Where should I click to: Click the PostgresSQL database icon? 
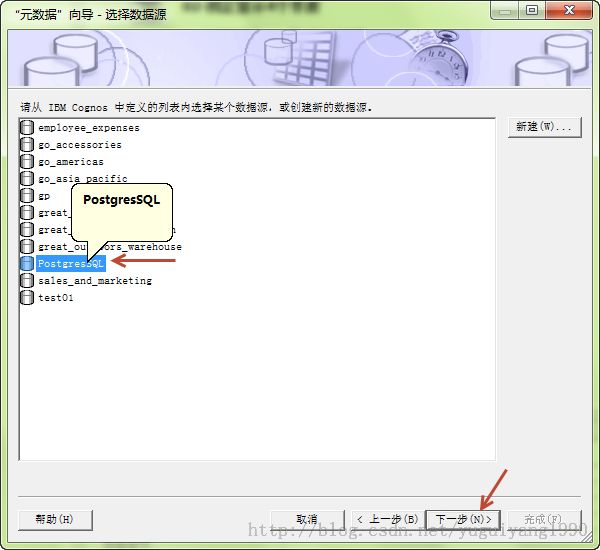point(27,263)
